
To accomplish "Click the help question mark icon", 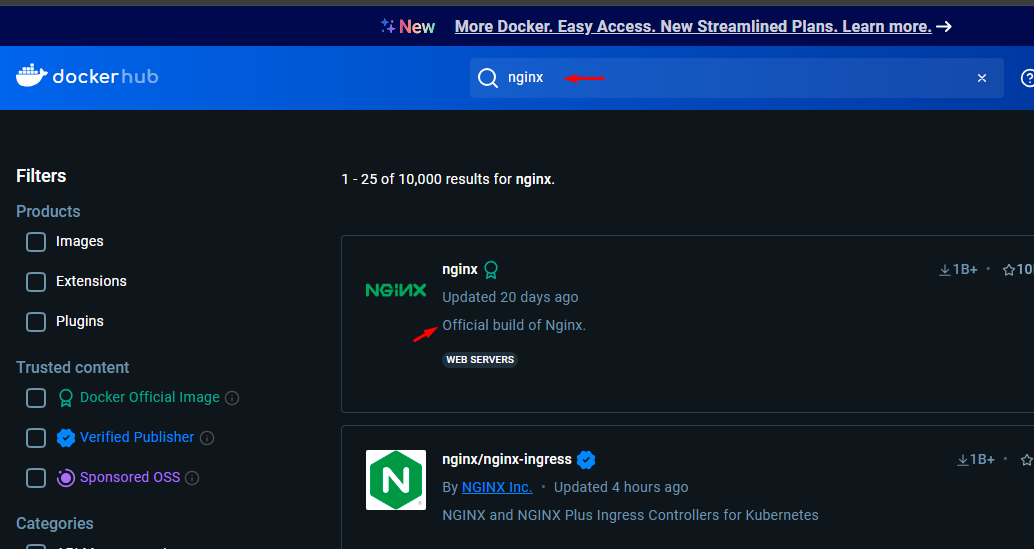I will [1026, 78].
